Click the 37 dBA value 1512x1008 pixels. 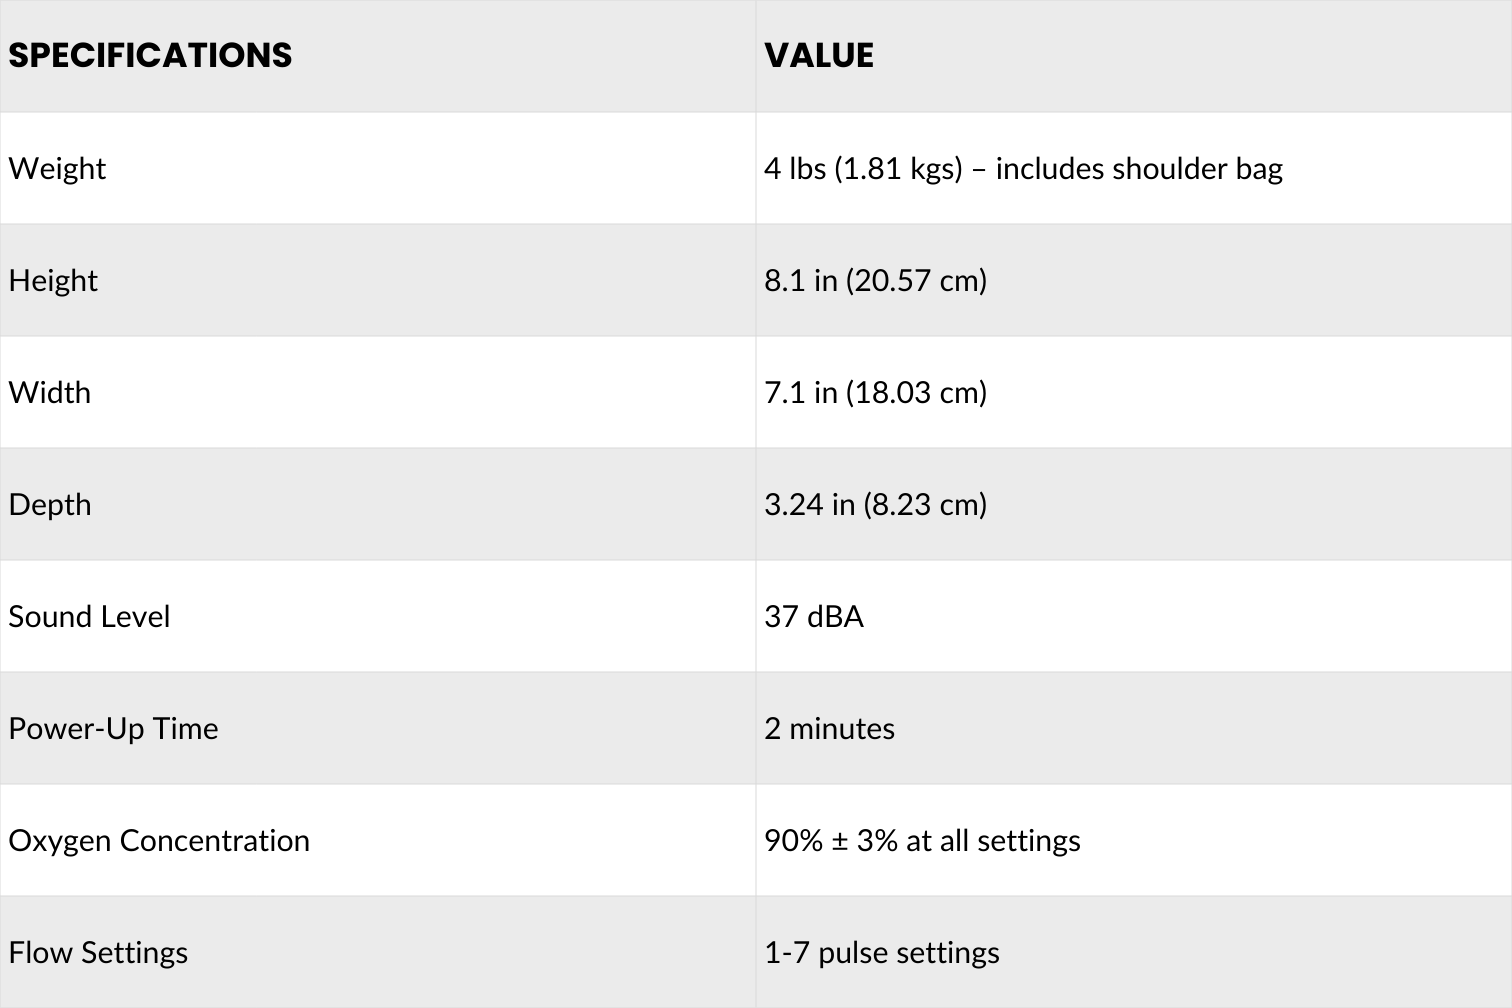tap(814, 616)
